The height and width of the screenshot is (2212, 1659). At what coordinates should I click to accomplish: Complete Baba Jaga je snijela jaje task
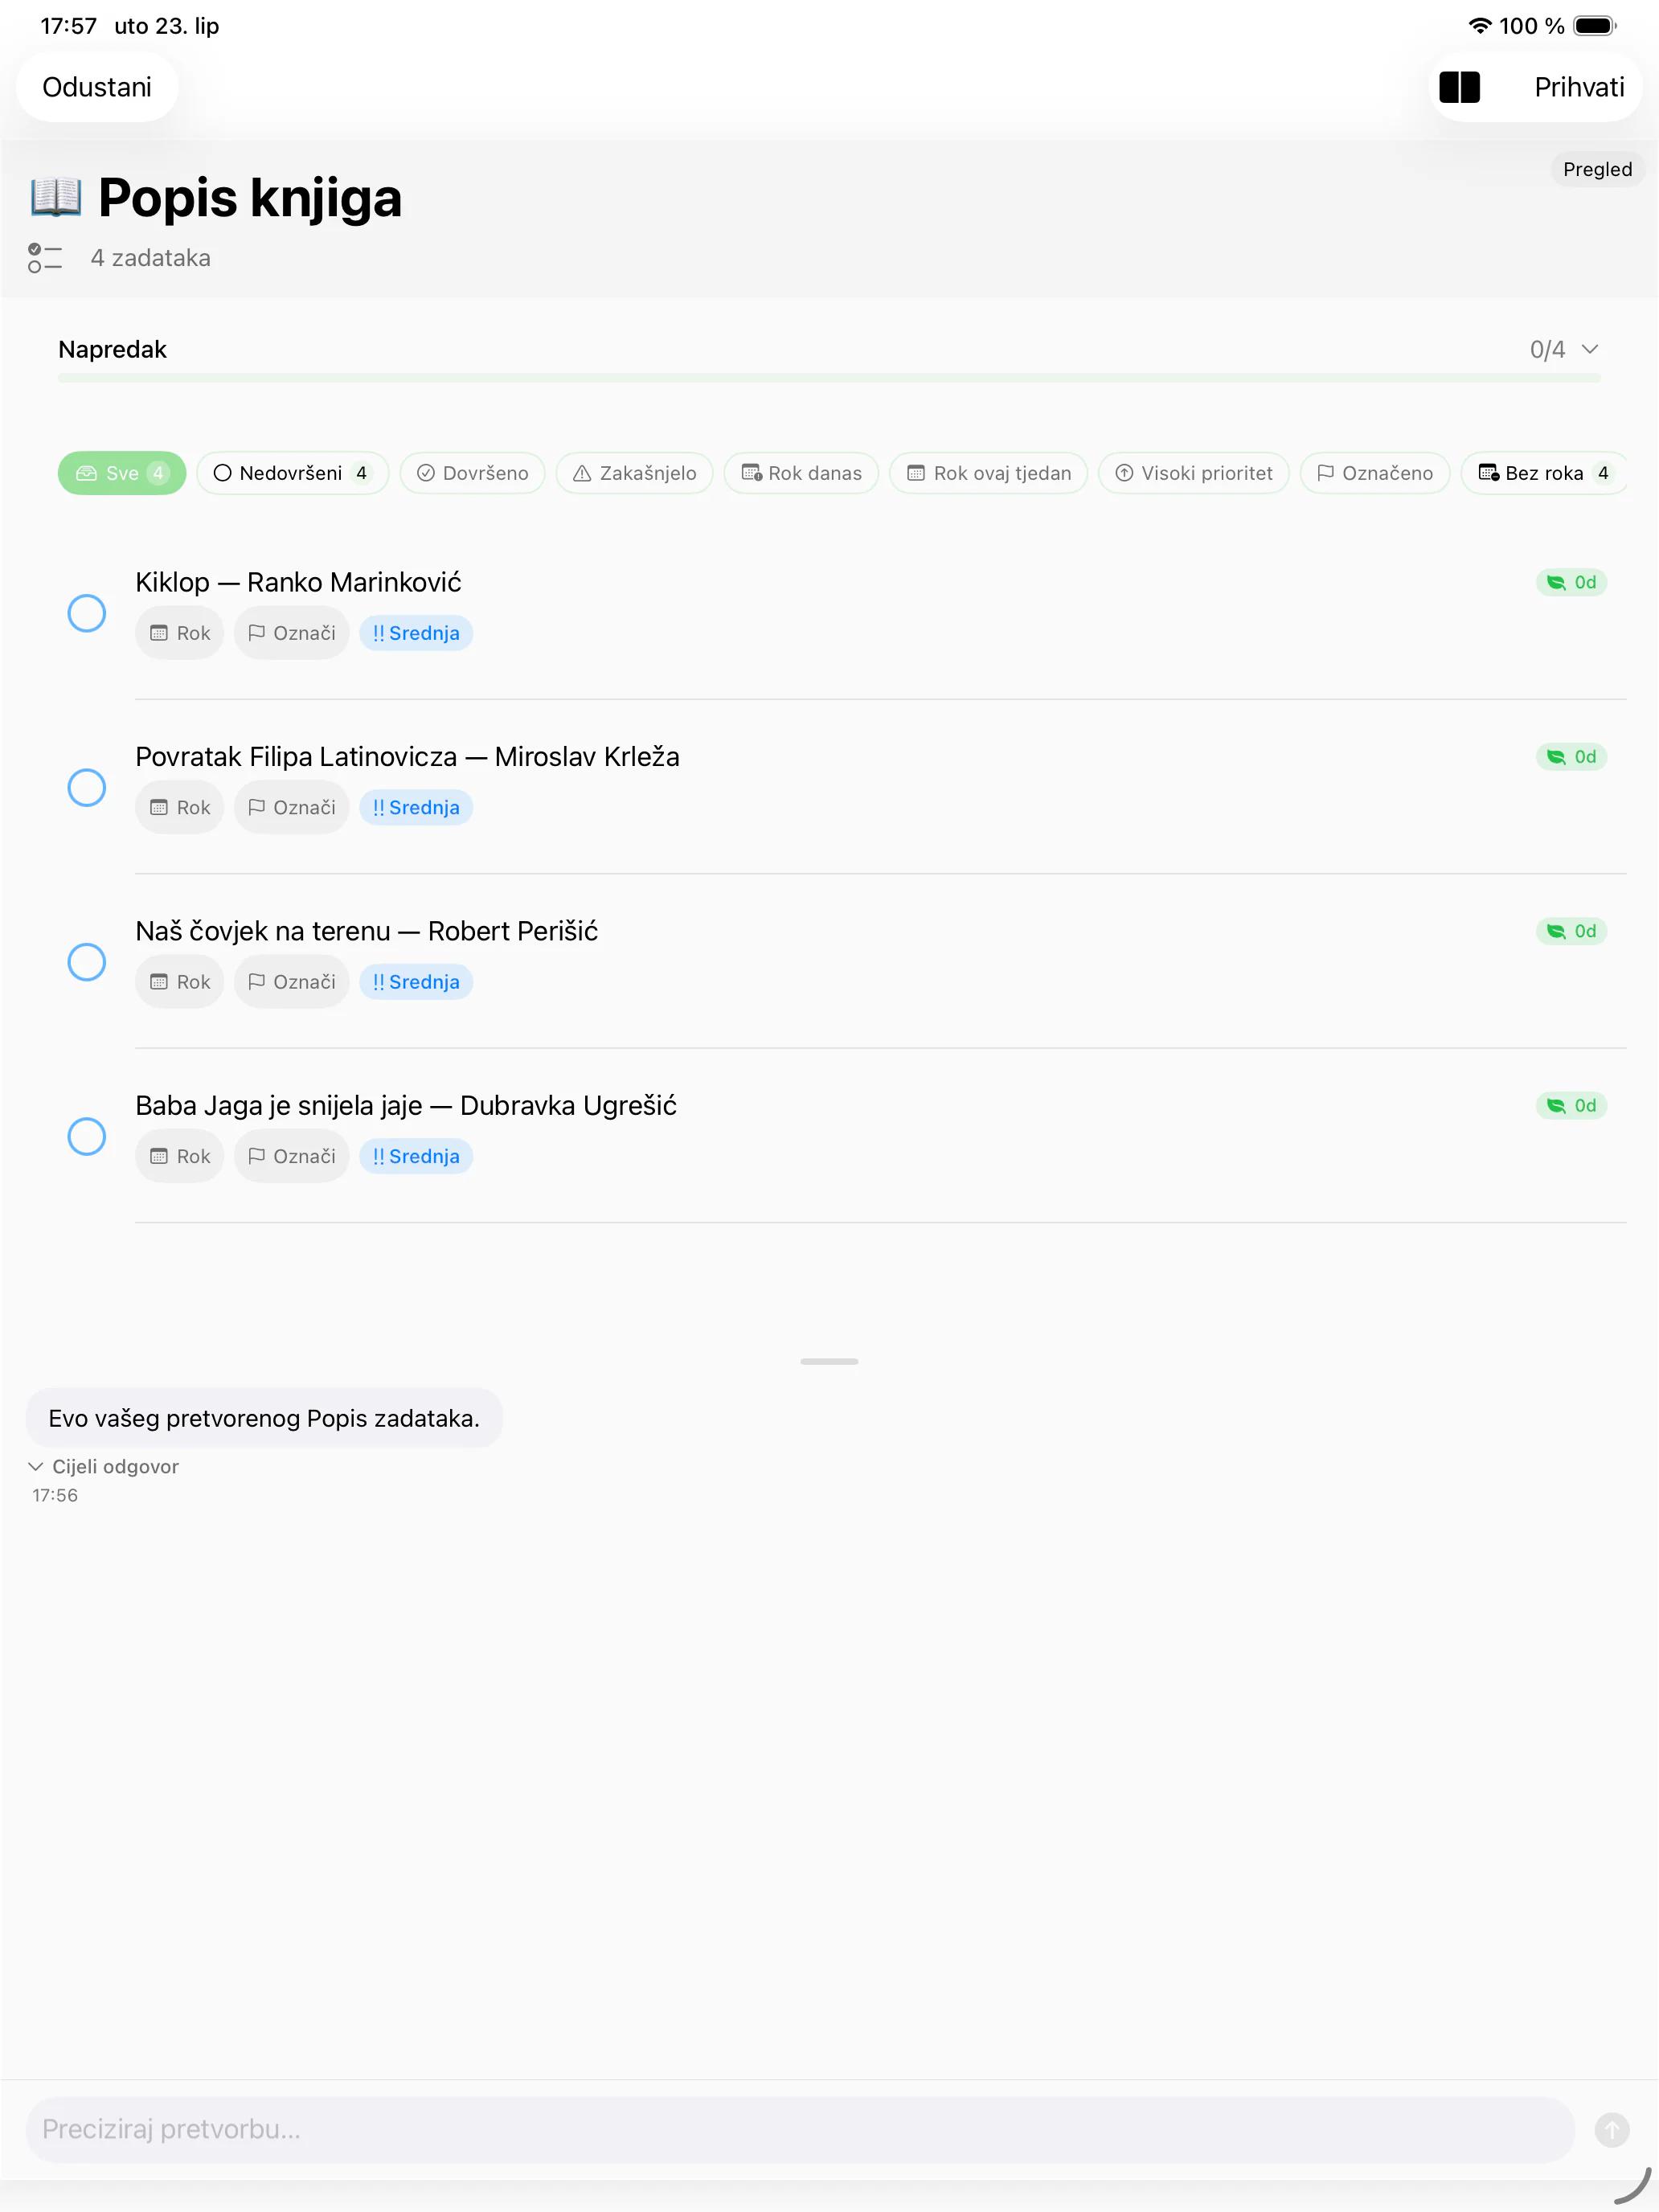87,1136
